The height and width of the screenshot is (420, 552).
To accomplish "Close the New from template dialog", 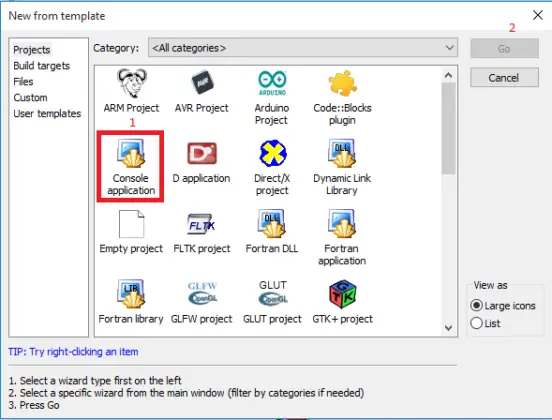I will pyautogui.click(x=538, y=15).
